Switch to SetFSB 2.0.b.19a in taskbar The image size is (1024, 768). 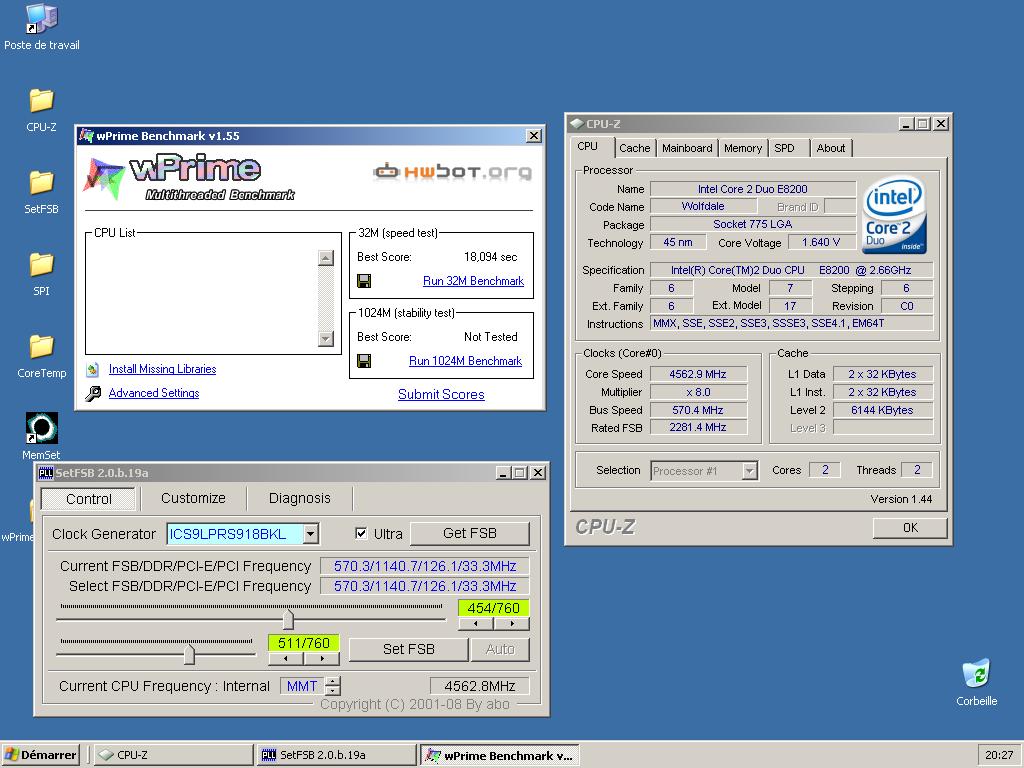coord(336,755)
